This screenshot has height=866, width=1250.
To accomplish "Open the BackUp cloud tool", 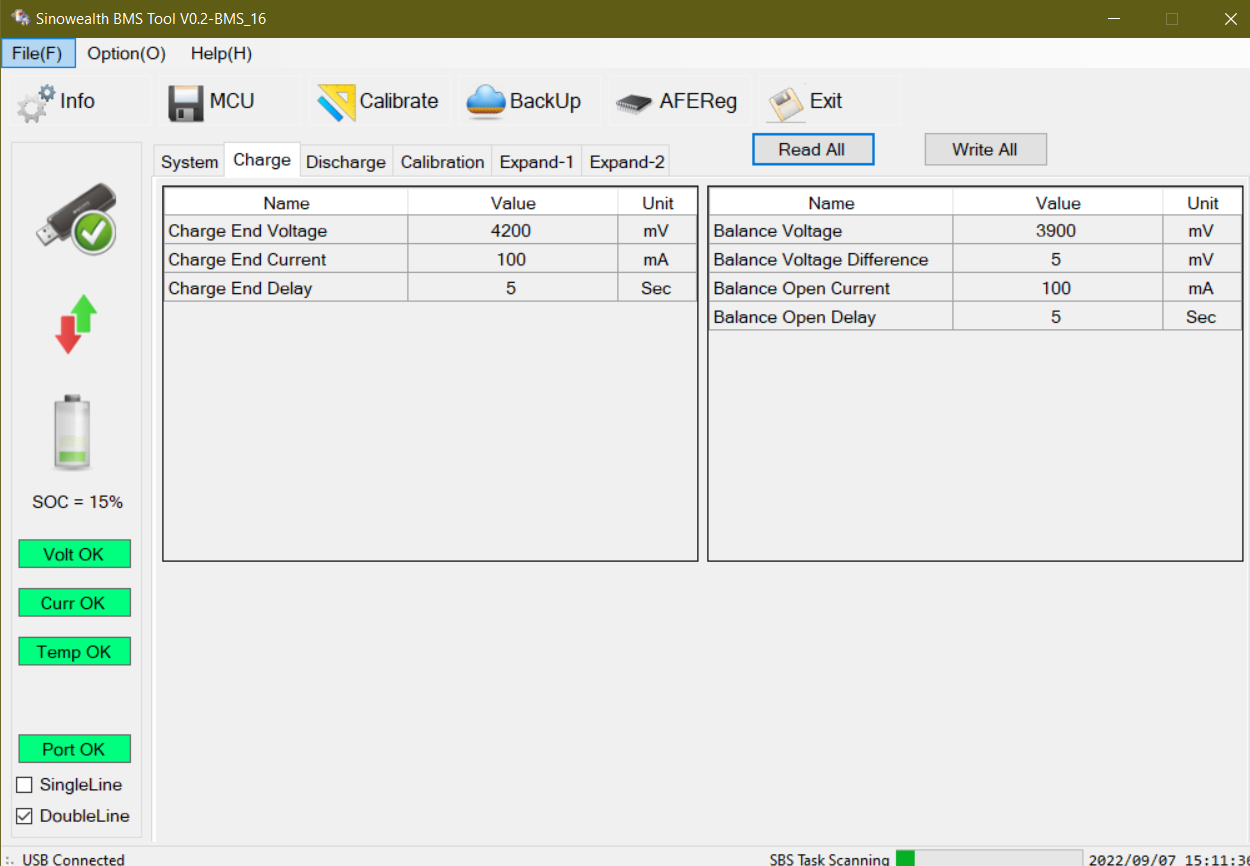I will pos(486,102).
